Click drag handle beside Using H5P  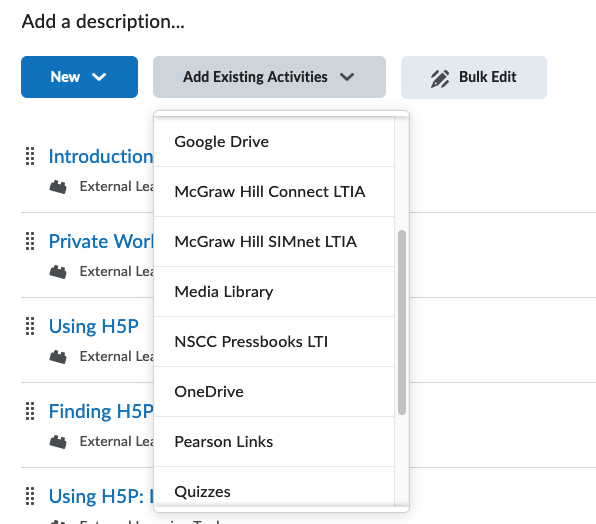tap(30, 326)
